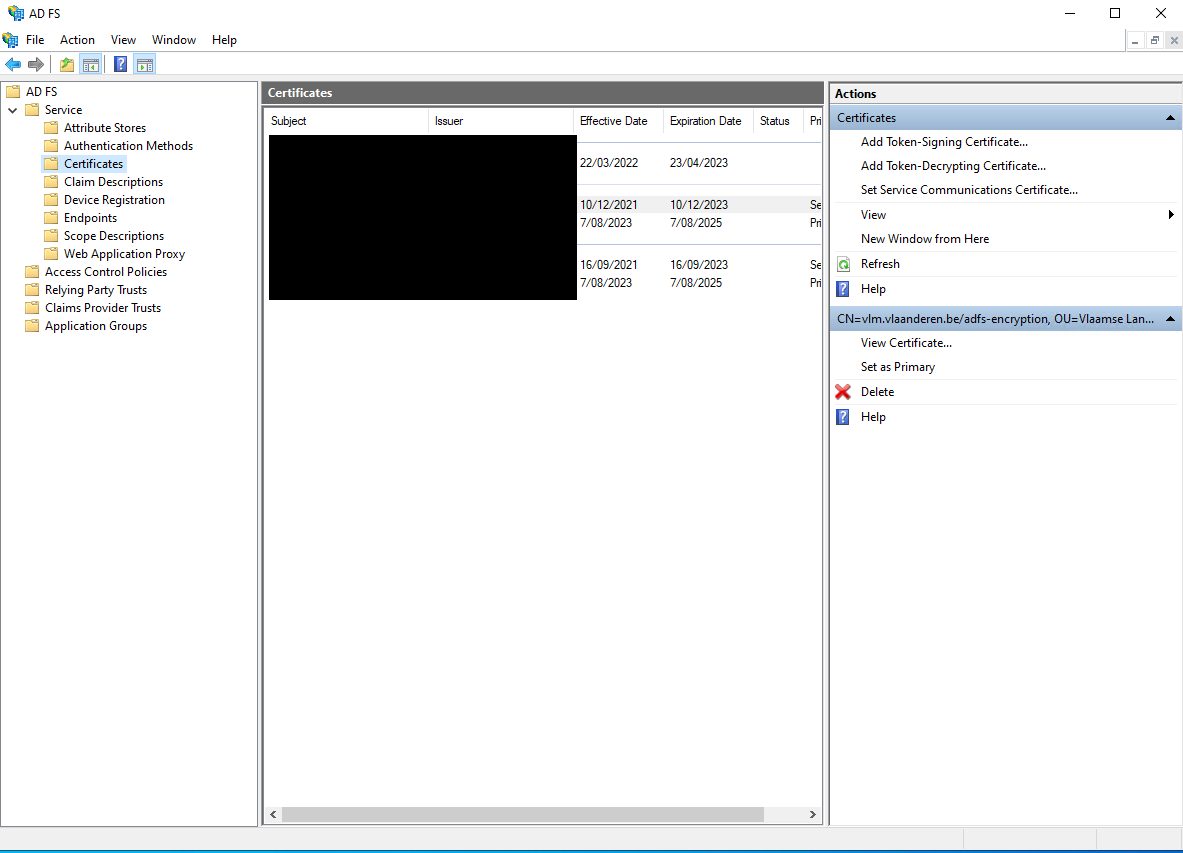Screen dimensions: 1183x853
Task: Select the Certificates tree node
Action: point(93,164)
